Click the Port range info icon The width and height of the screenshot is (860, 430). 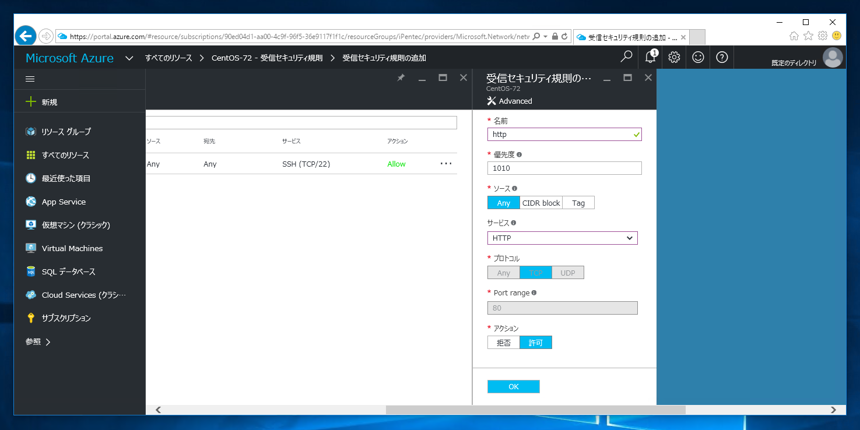click(x=534, y=293)
